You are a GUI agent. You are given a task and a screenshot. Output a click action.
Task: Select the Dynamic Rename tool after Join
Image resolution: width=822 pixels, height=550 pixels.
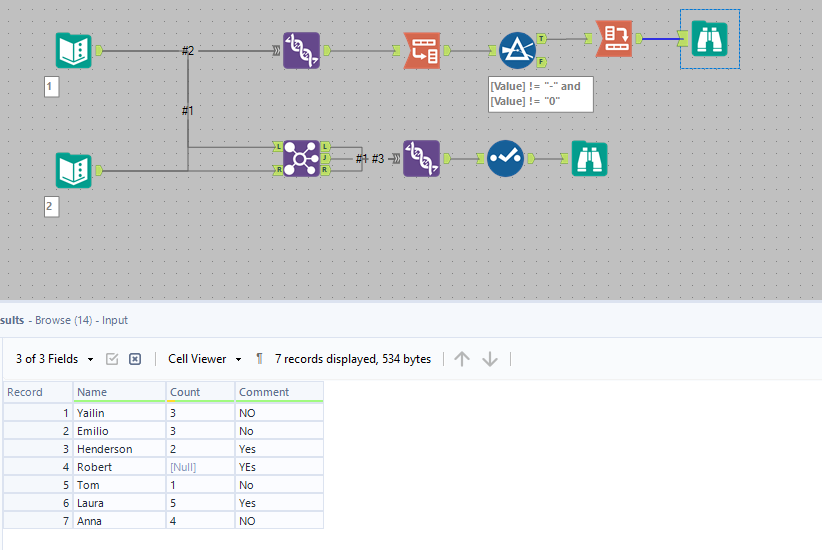tap(421, 158)
